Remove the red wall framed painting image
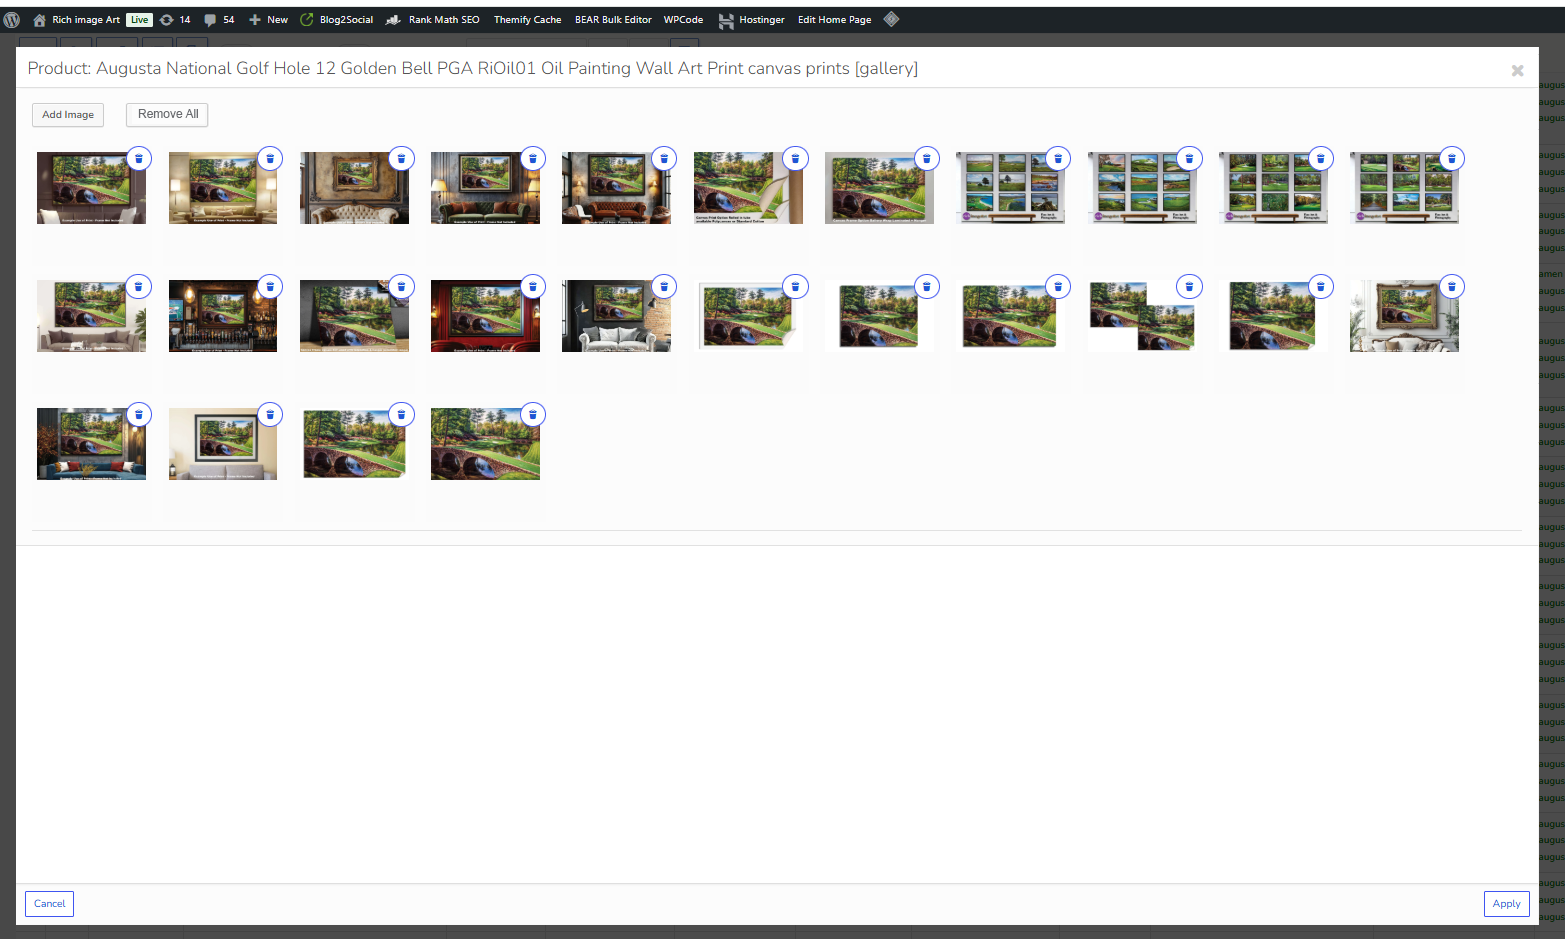Screen dimensions: 1565x939 (533, 287)
